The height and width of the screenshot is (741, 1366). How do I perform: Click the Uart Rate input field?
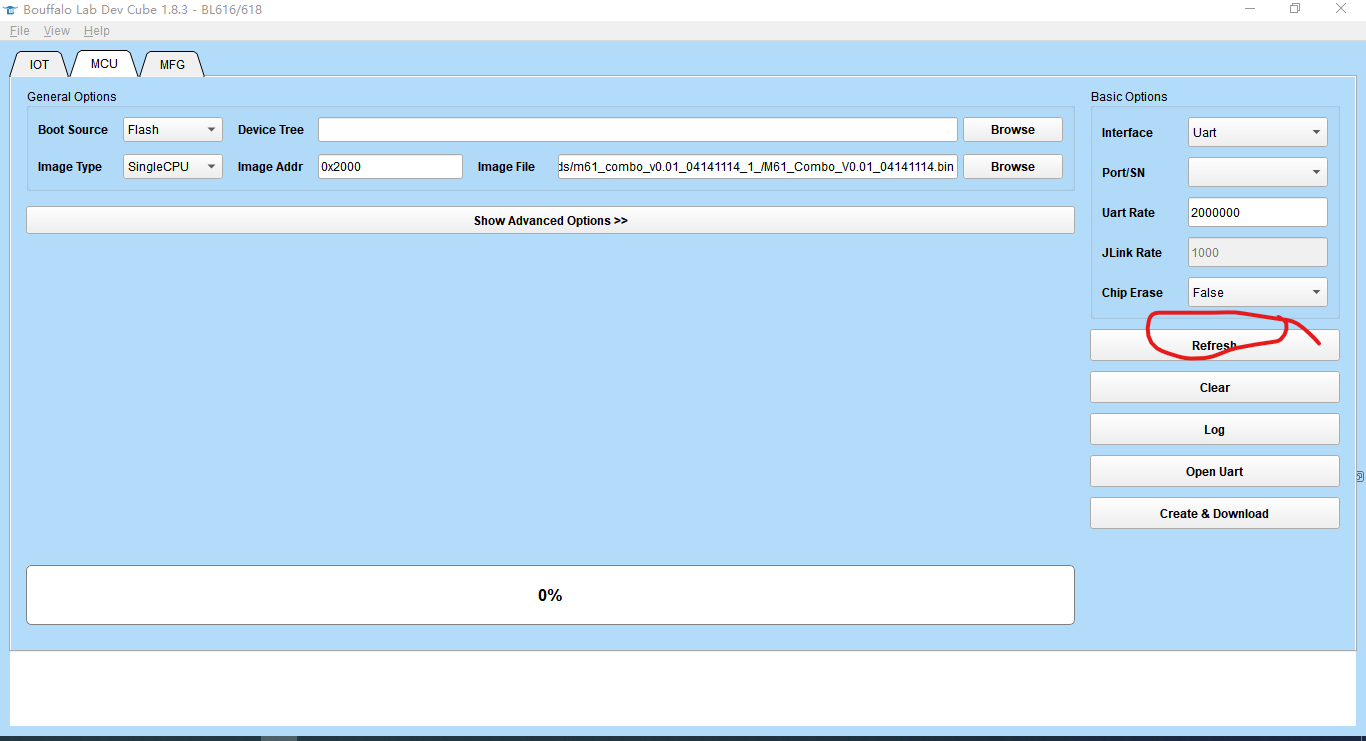1258,212
